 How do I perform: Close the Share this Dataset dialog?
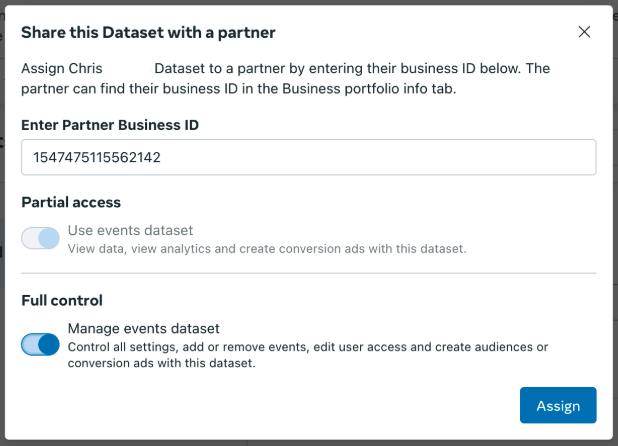pos(584,32)
